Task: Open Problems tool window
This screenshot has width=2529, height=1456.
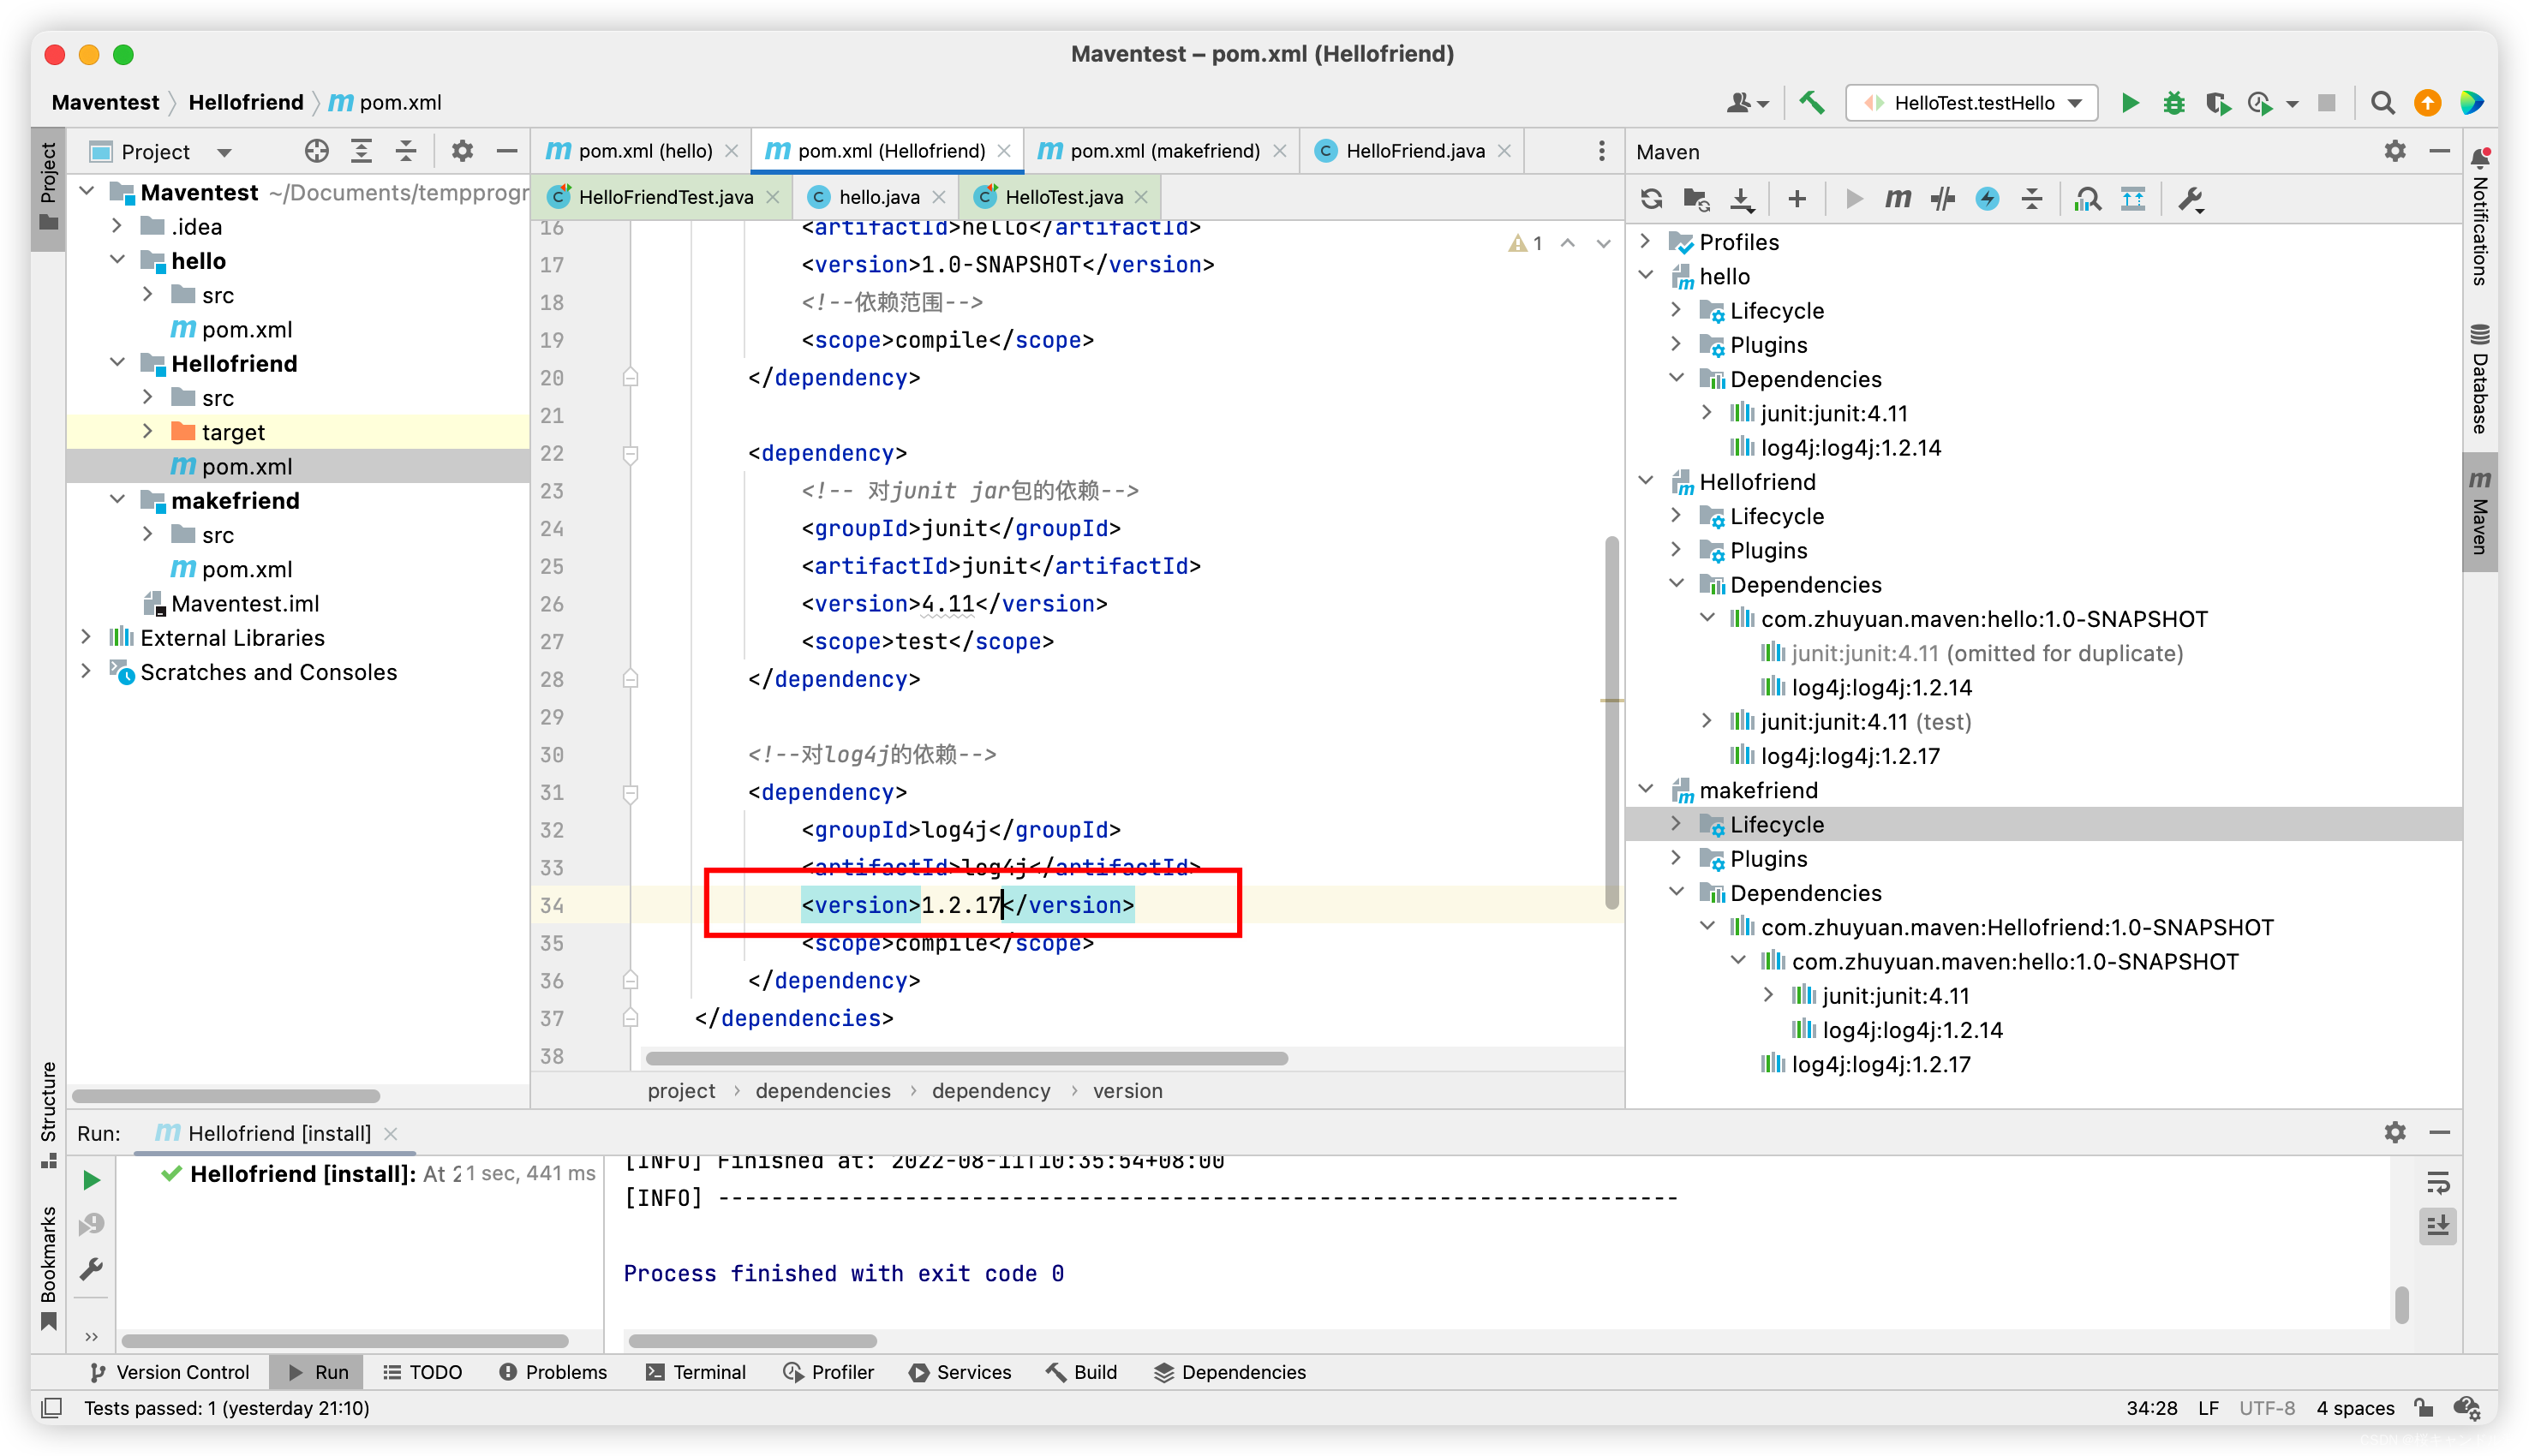Action: [x=553, y=1372]
